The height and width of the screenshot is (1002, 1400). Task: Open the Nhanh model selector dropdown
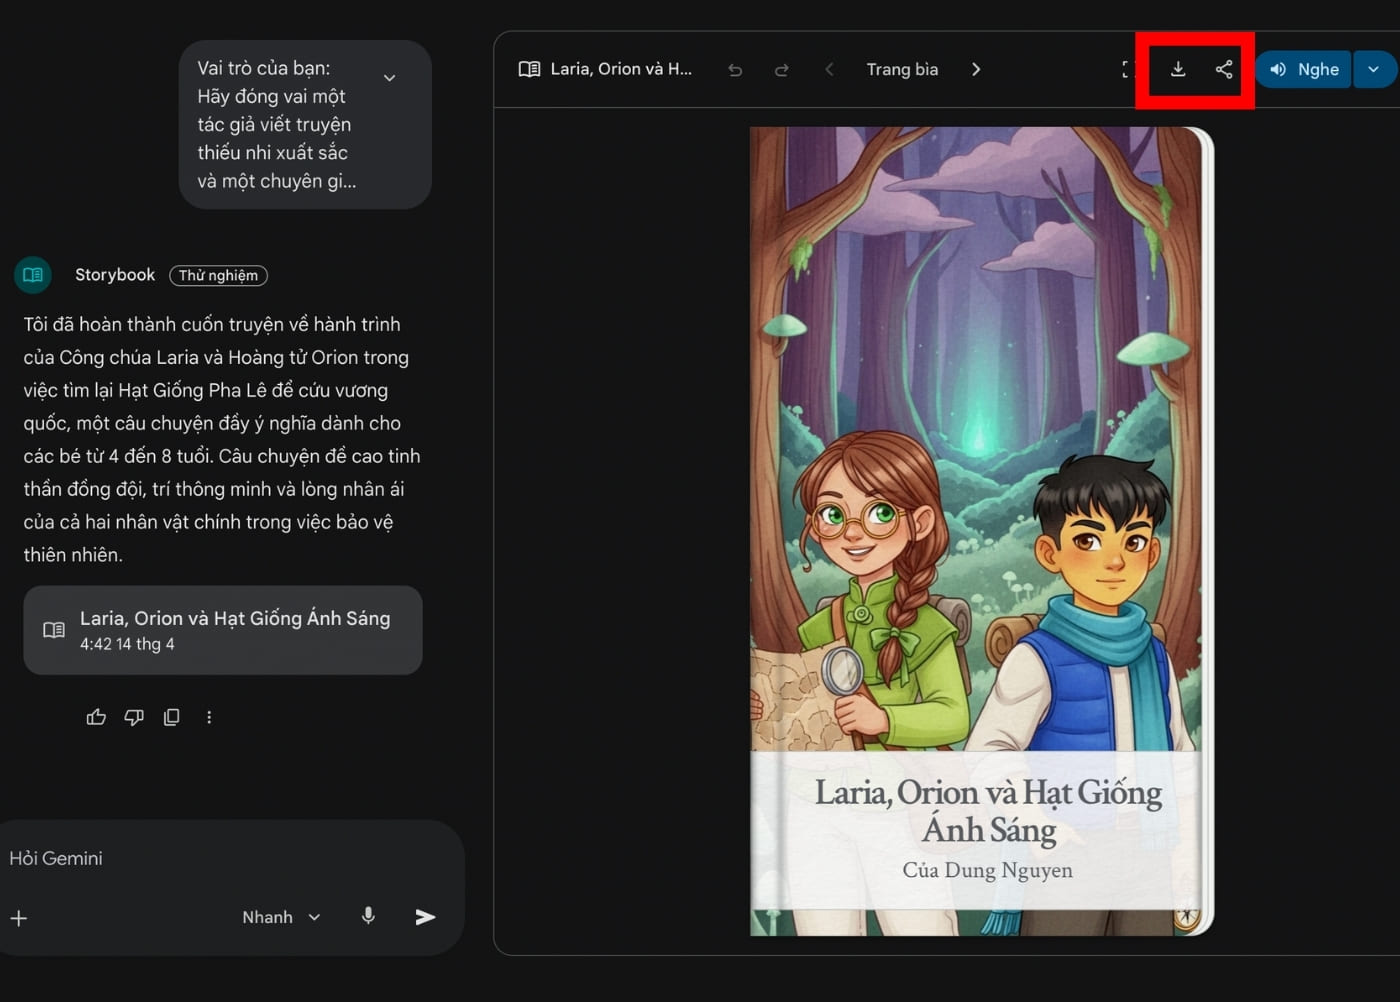pos(281,917)
